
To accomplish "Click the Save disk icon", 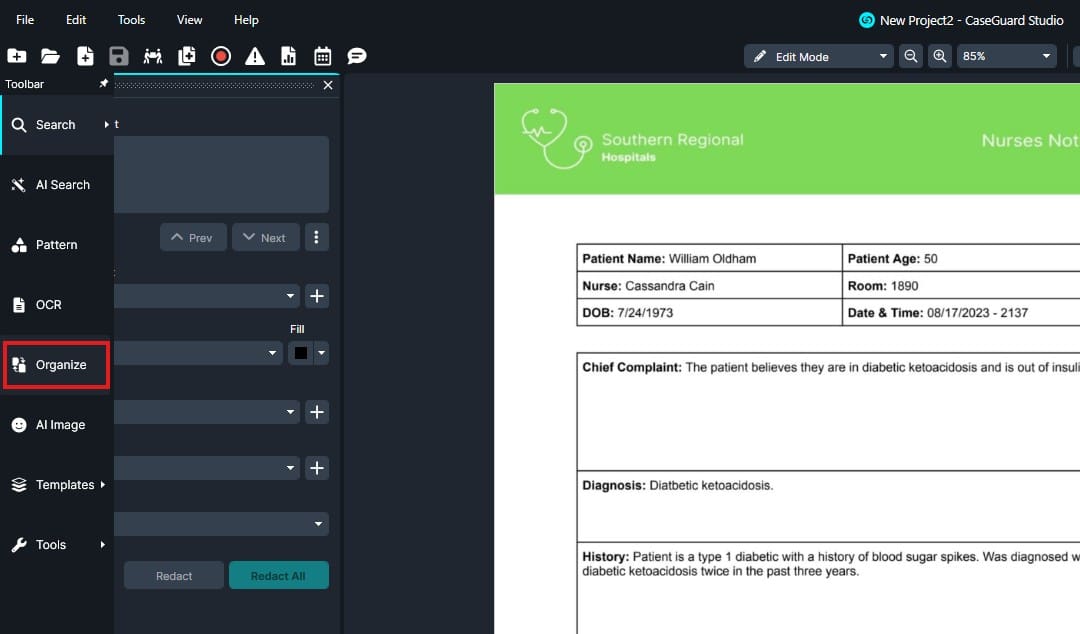I will coord(118,56).
